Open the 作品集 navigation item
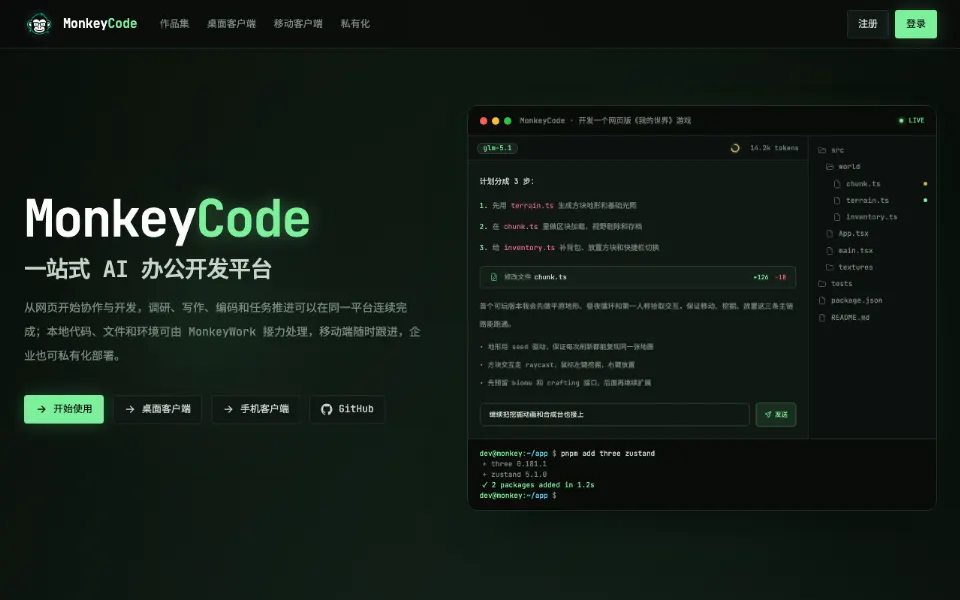Screen dimensions: 960x600 pos(174,24)
